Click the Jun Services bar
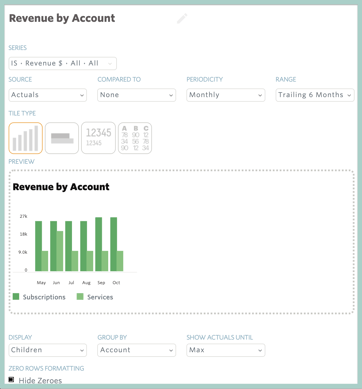The image size is (362, 389). [x=60, y=251]
